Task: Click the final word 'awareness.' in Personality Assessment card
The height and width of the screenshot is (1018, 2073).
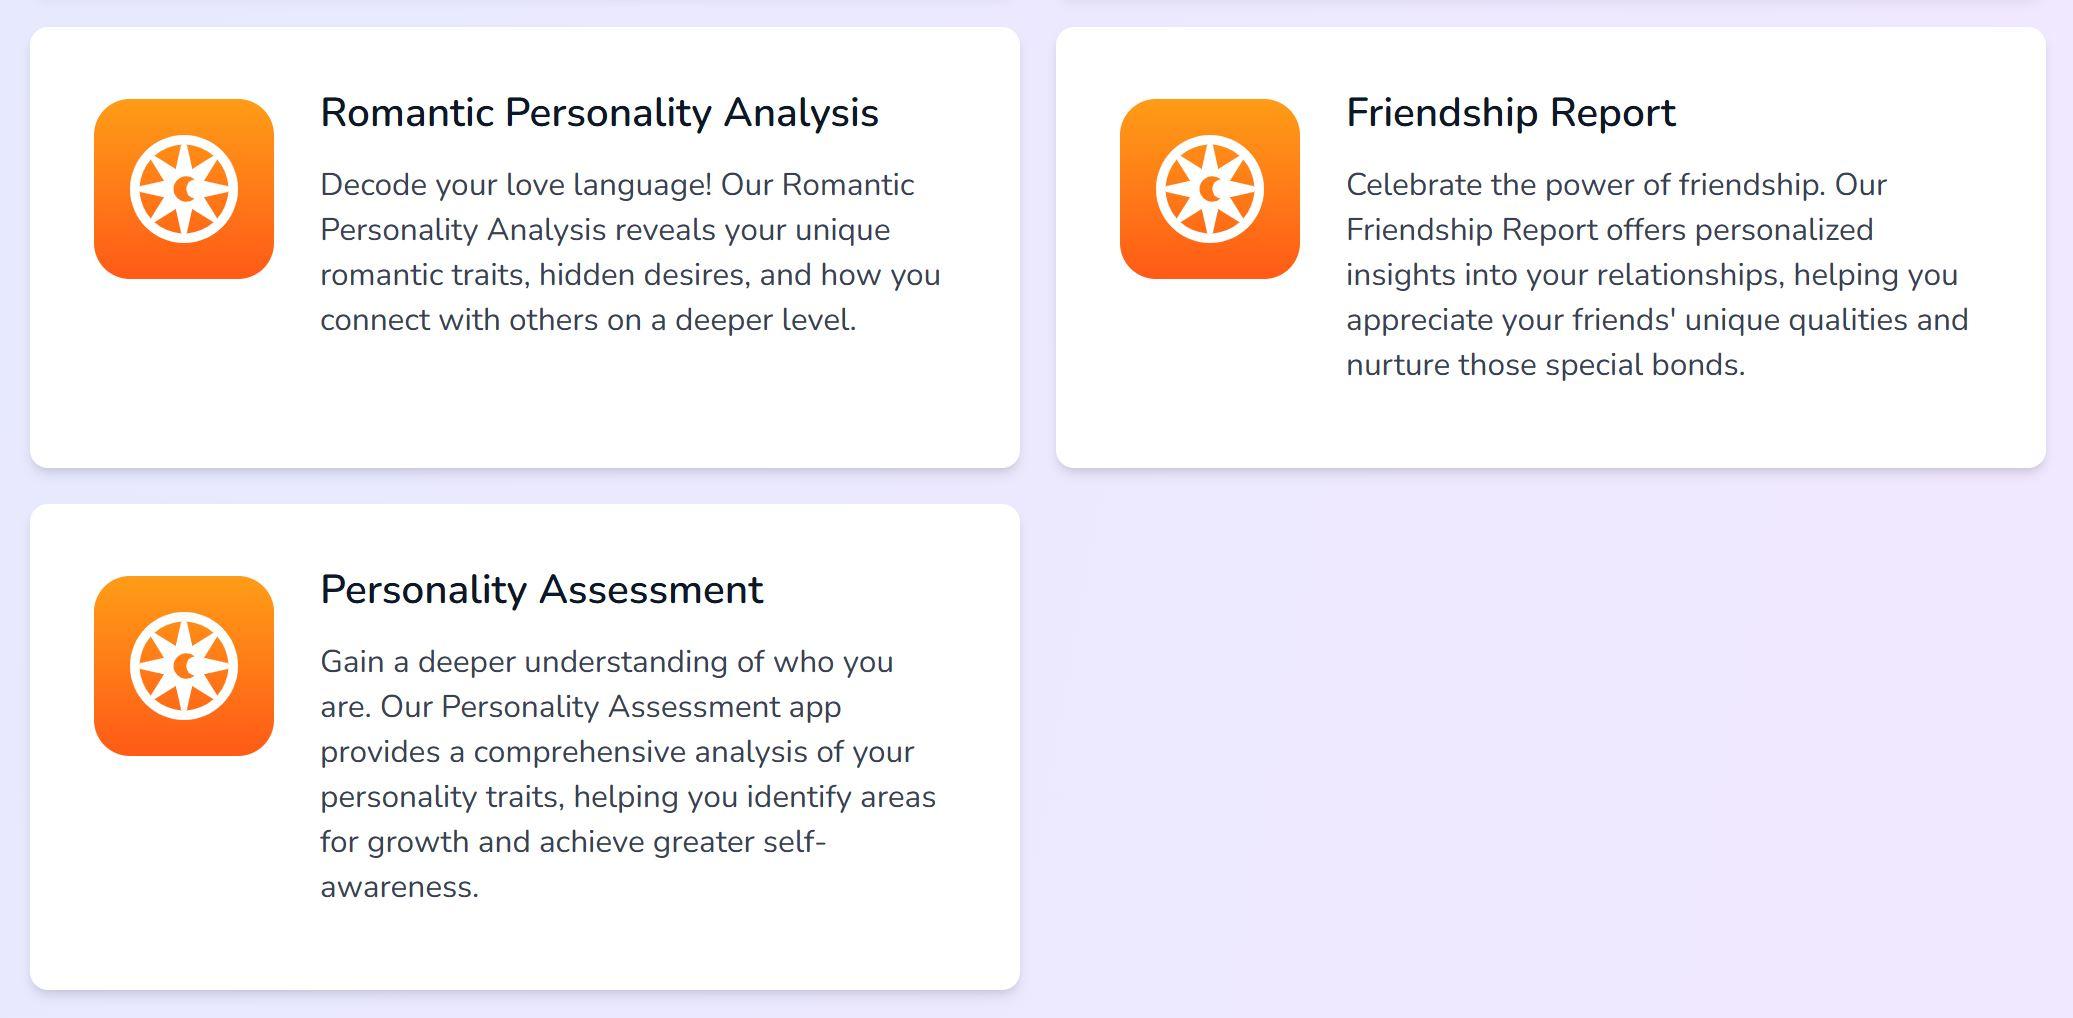Action: point(399,887)
